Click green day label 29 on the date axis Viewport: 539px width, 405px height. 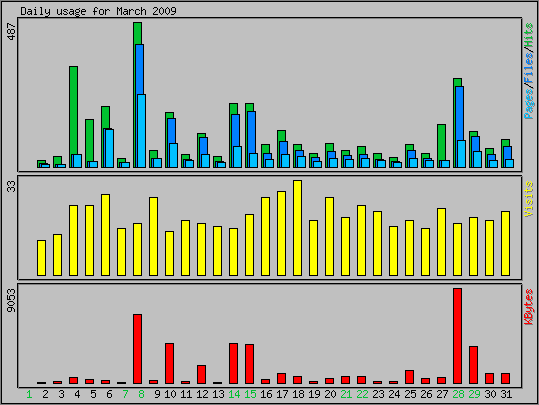(x=474, y=394)
